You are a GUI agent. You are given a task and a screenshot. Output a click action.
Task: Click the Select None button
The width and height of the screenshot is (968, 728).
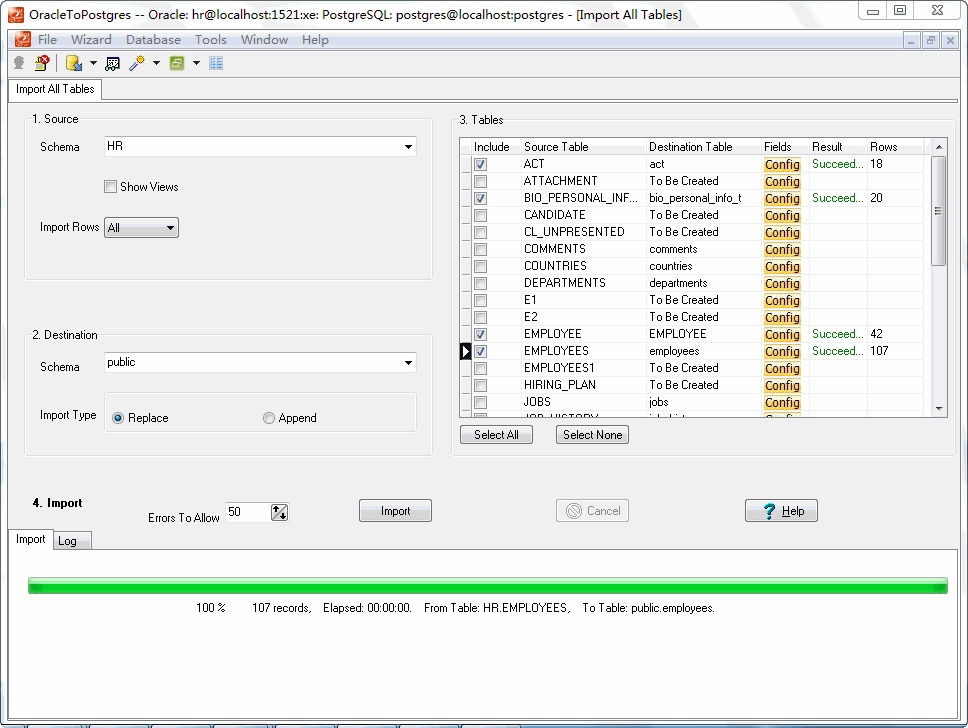[592, 435]
